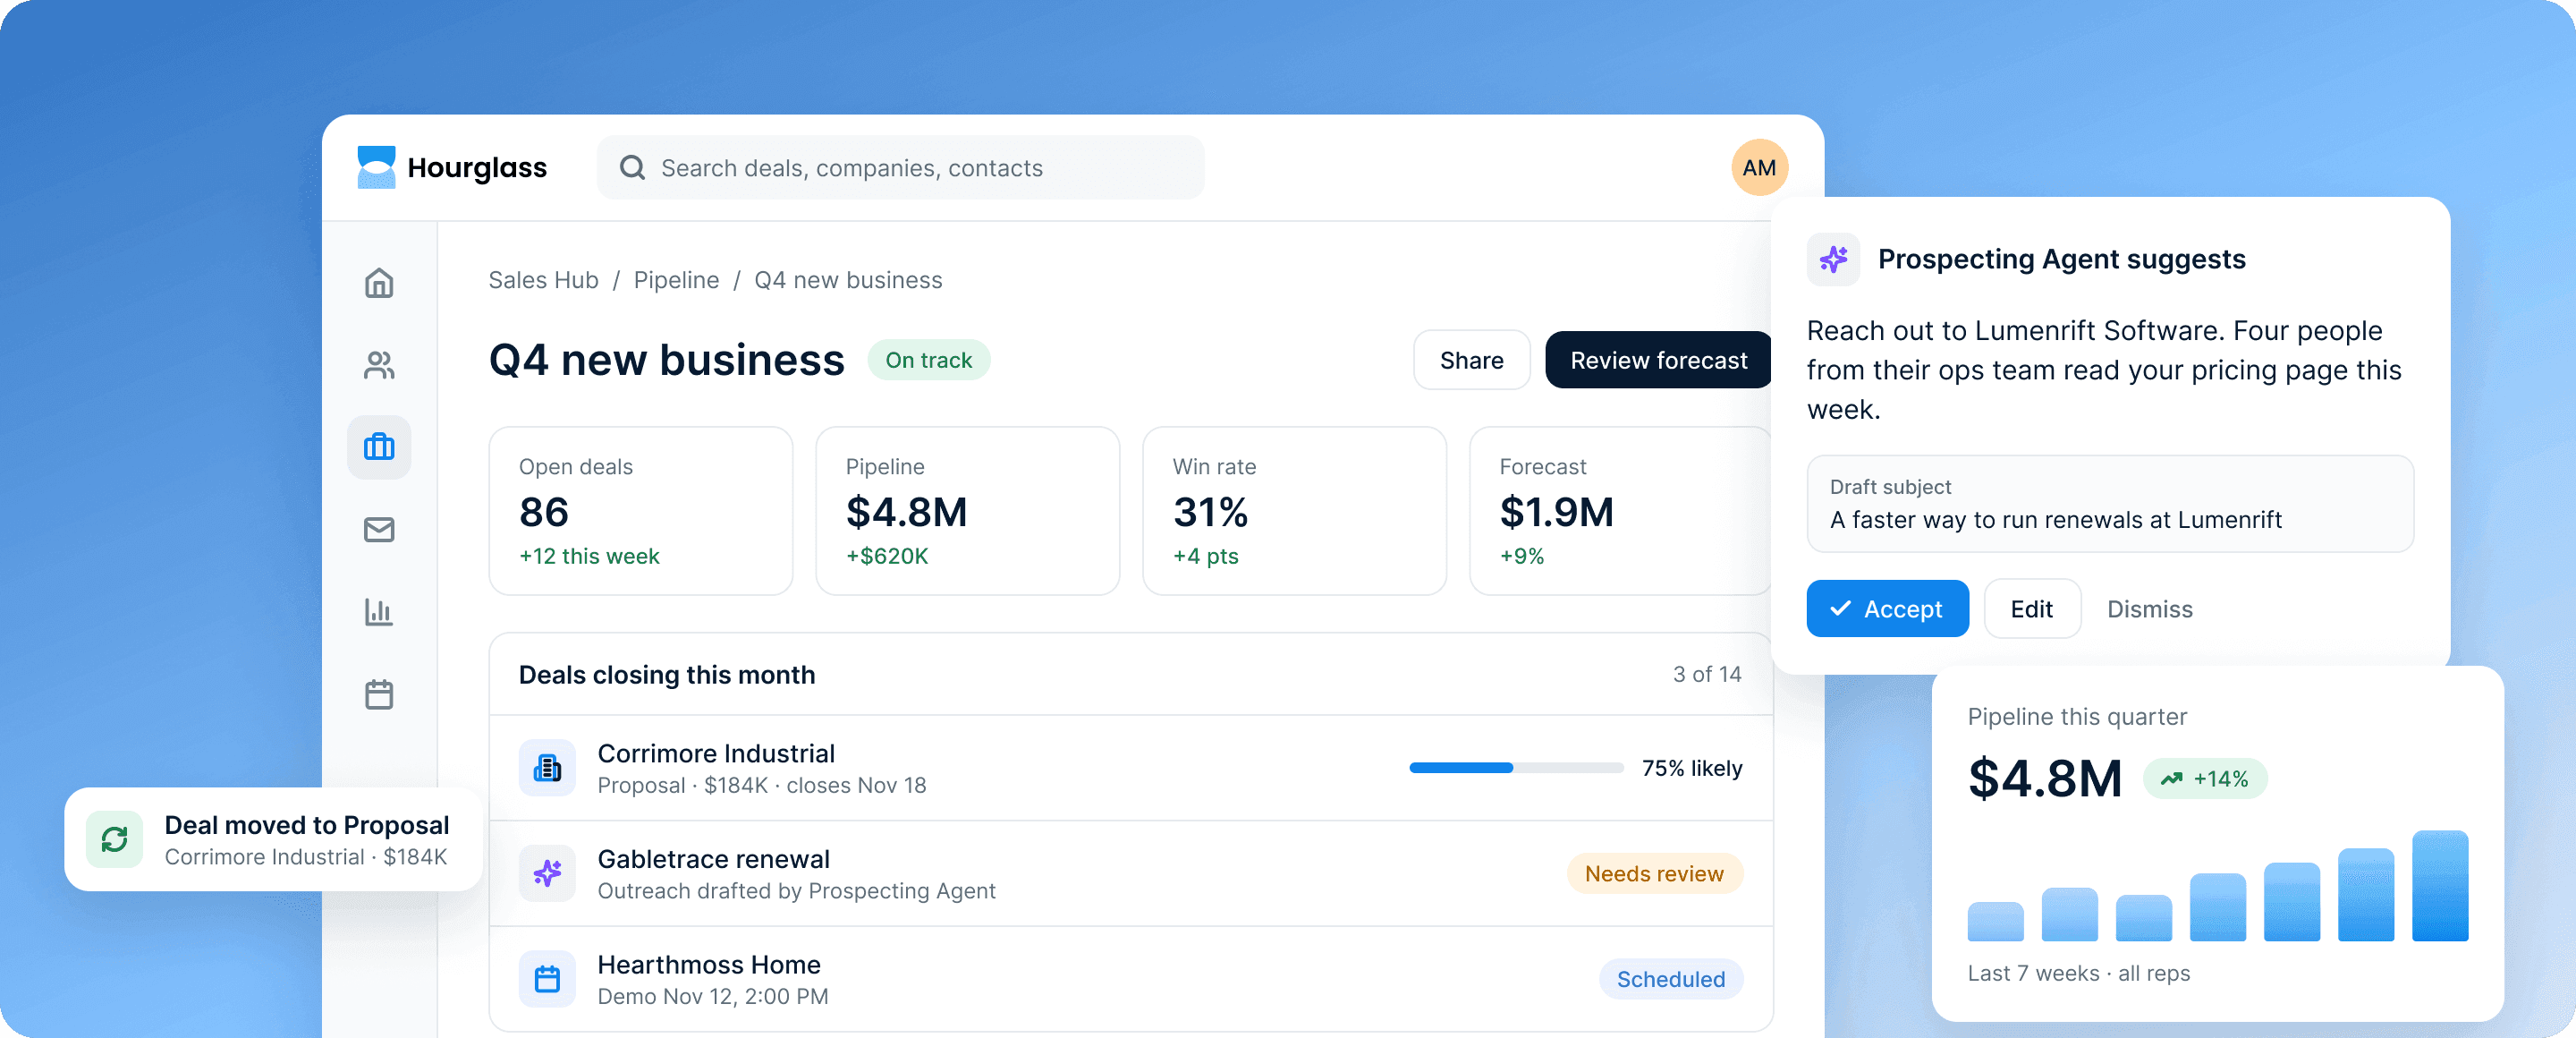Click the +14% growth badge
The width and height of the screenshot is (2576, 1038).
(2205, 779)
